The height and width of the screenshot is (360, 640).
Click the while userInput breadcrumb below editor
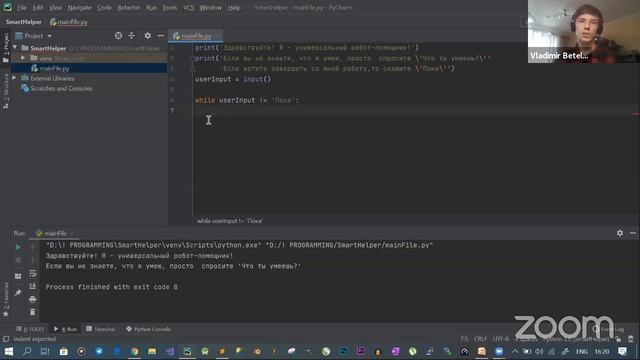pyautogui.click(x=230, y=221)
